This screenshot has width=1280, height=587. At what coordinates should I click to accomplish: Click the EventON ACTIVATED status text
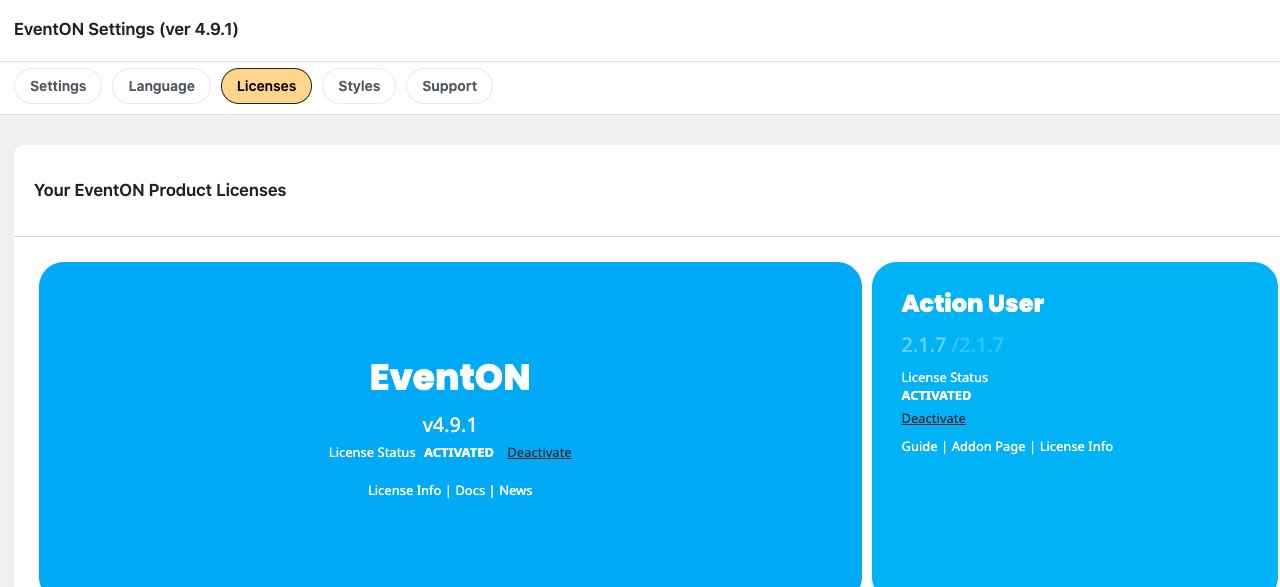(459, 453)
